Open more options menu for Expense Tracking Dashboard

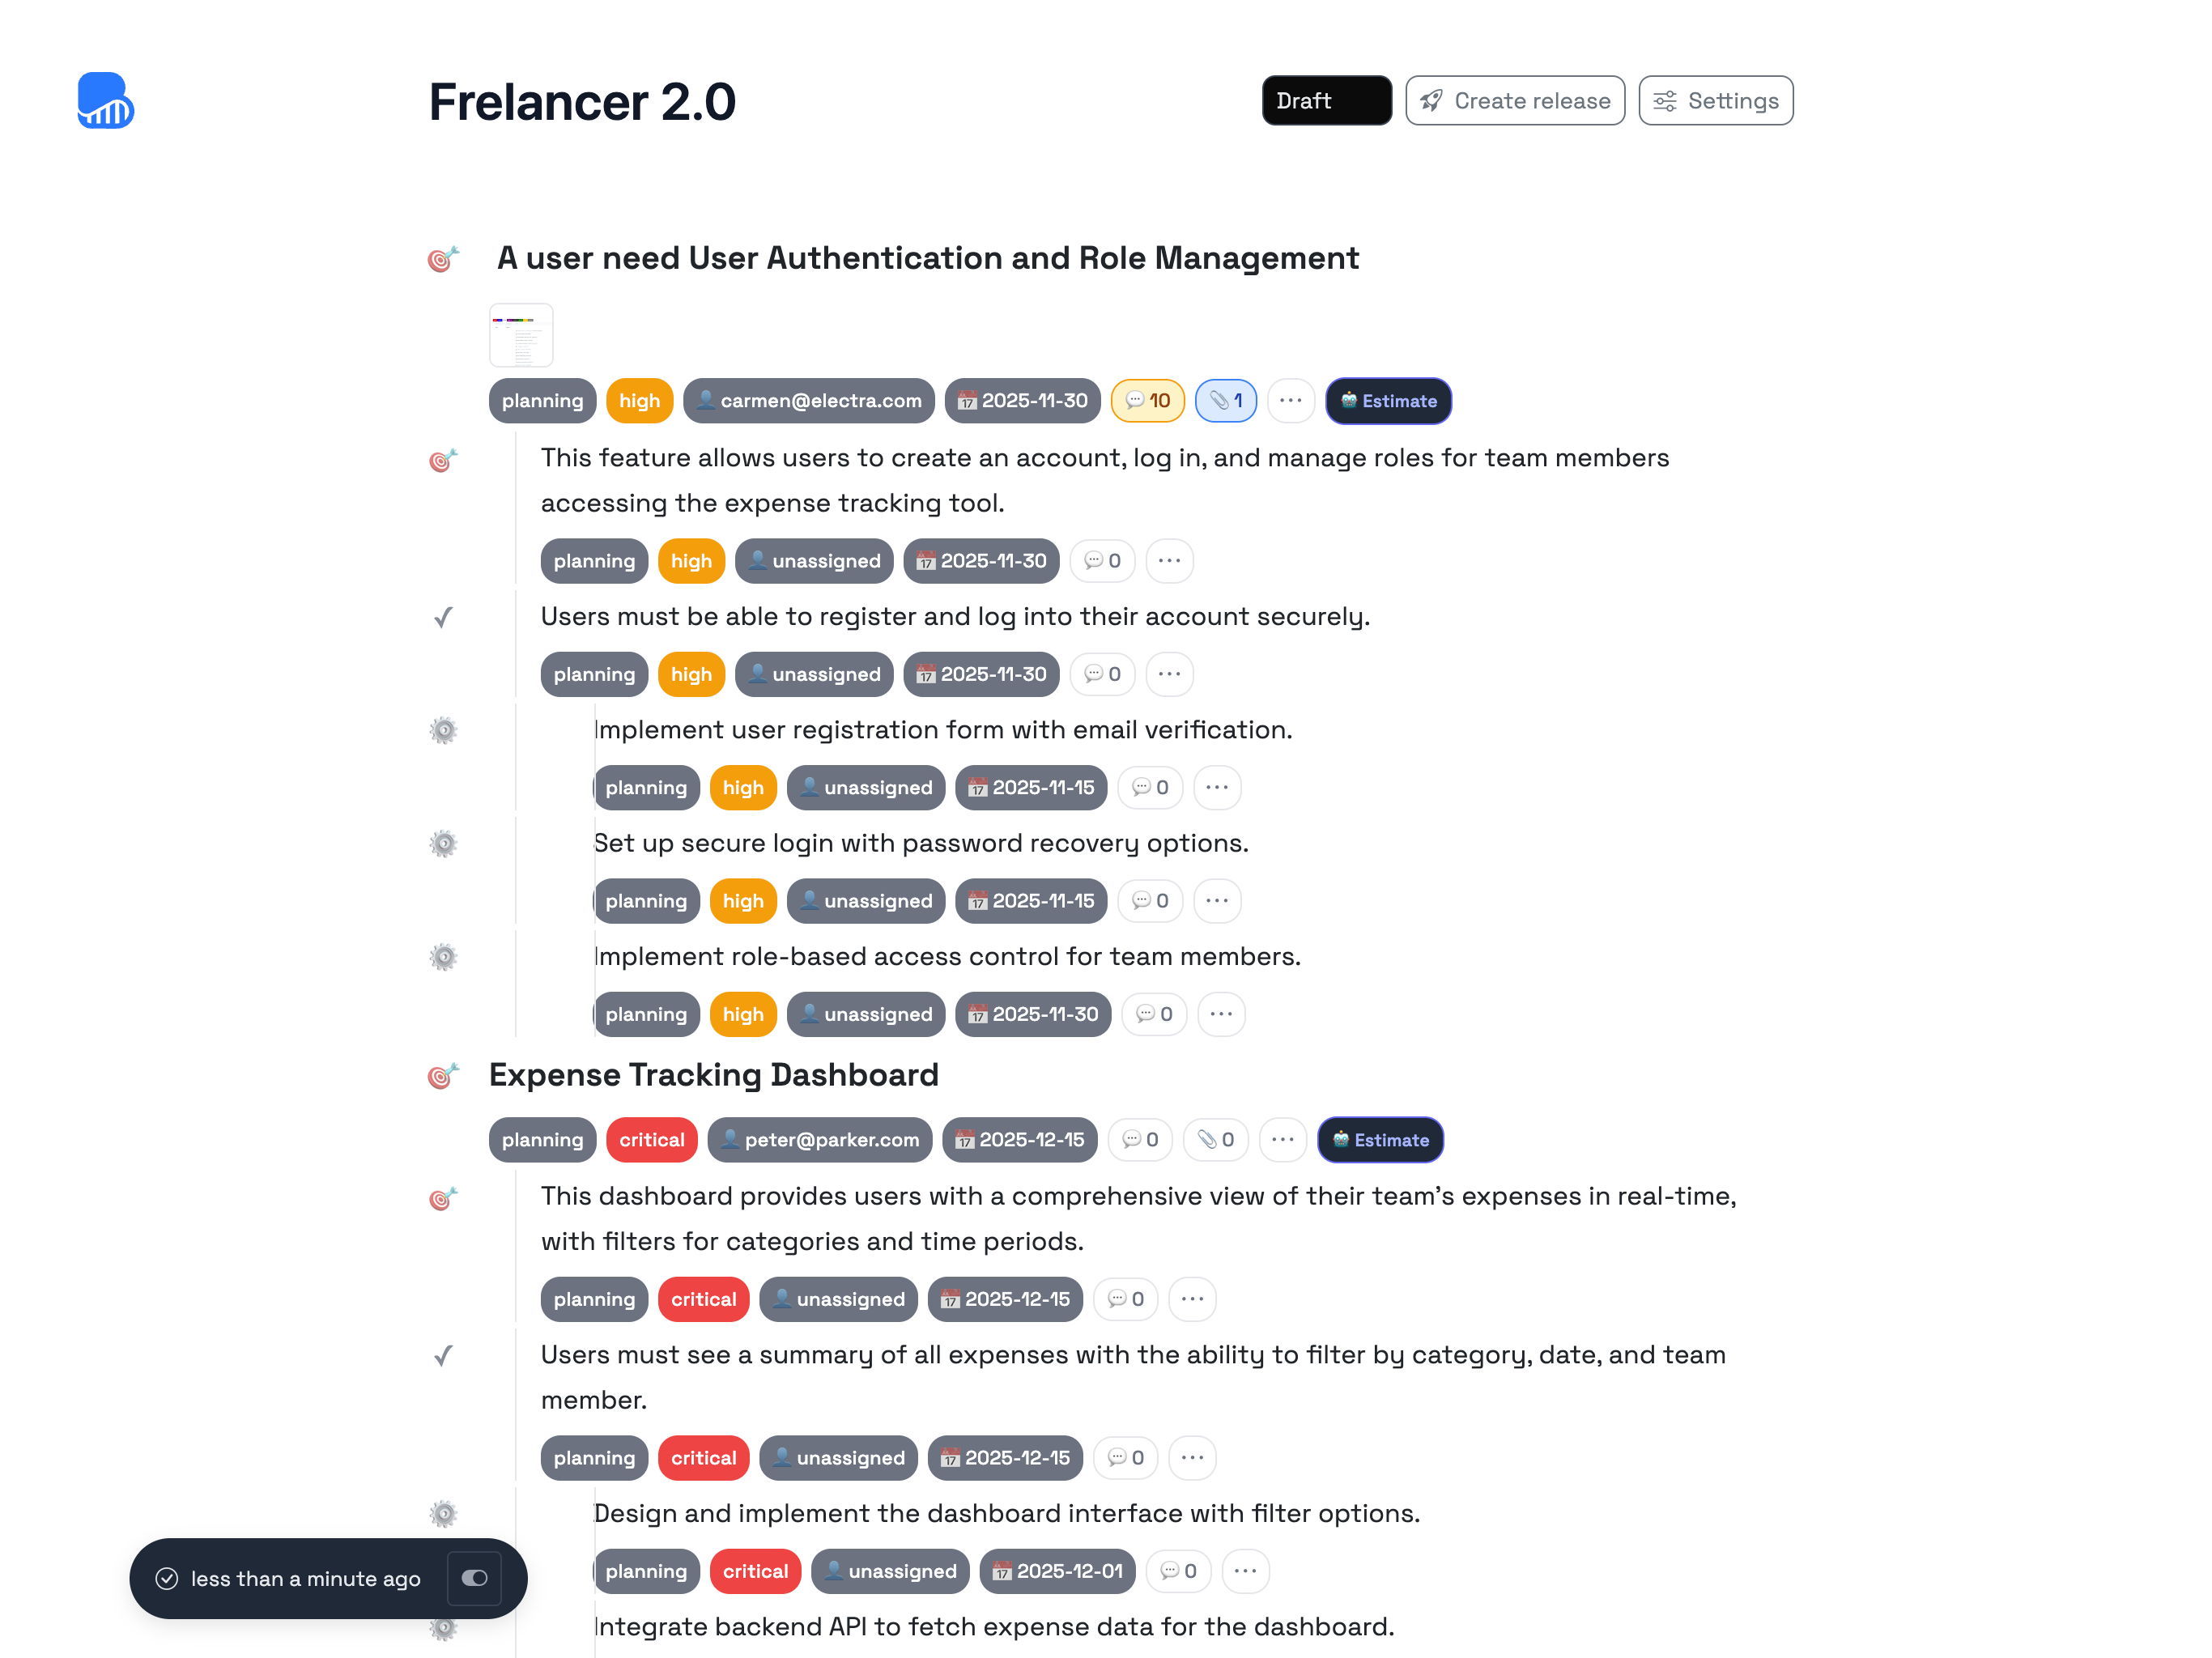(1282, 1140)
